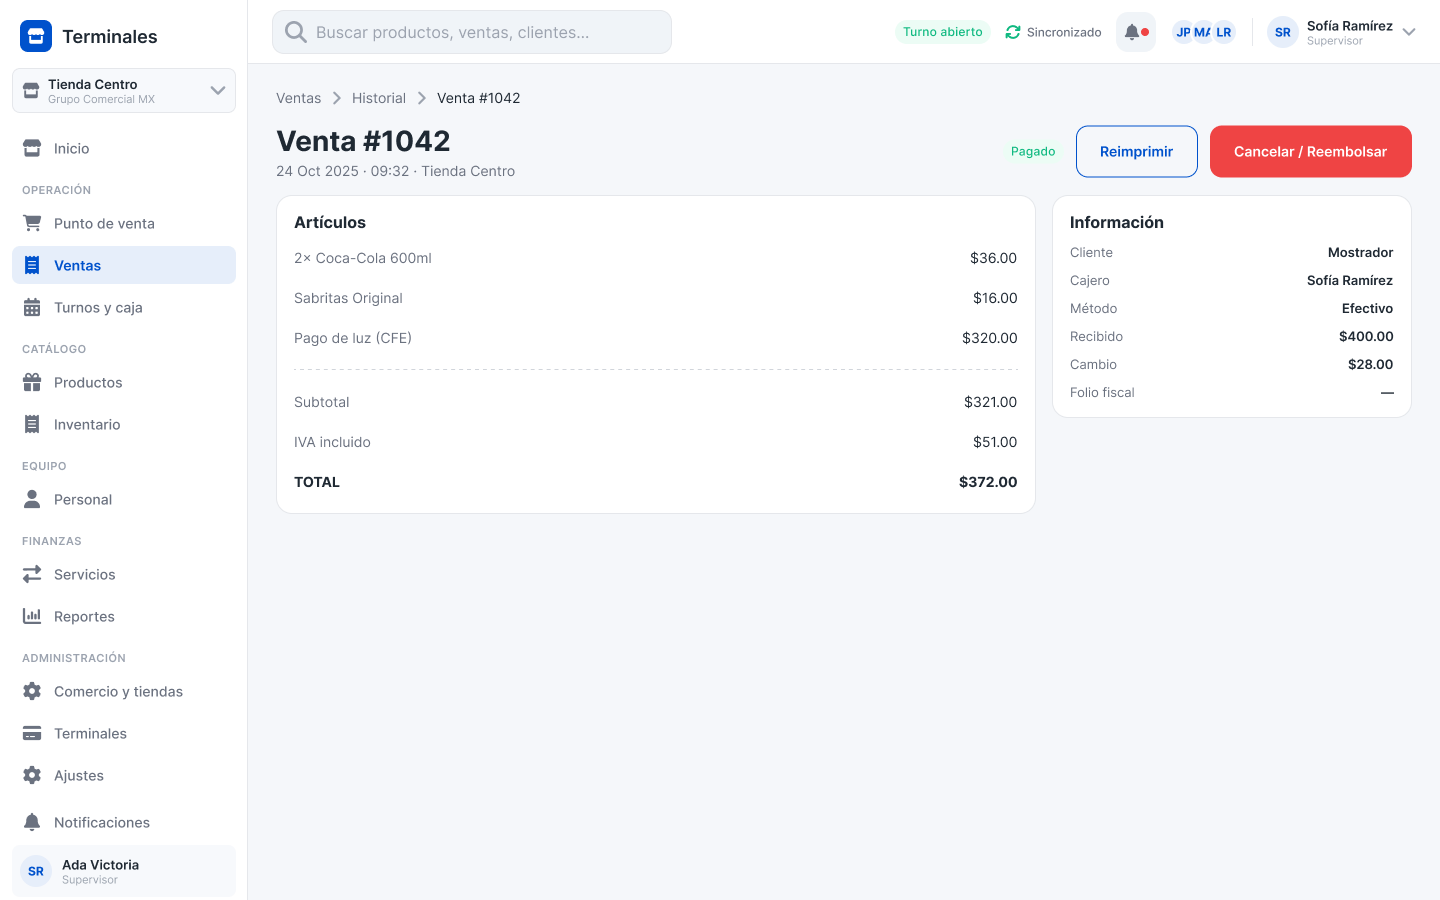This screenshot has height=900, width=1440.
Task: Click the Servicios transfer arrows icon
Action: click(32, 574)
